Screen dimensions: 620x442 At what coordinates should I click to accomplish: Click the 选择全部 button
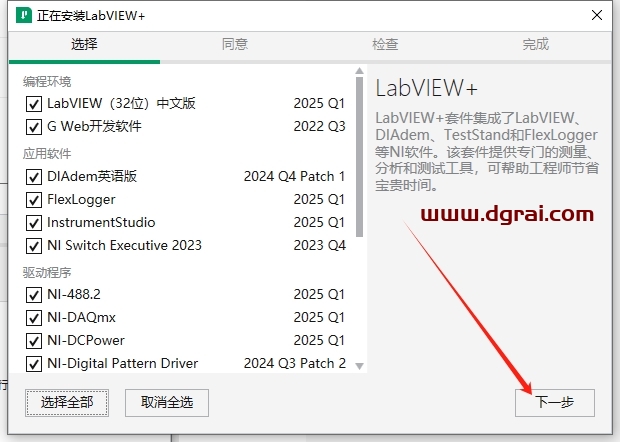(x=67, y=402)
